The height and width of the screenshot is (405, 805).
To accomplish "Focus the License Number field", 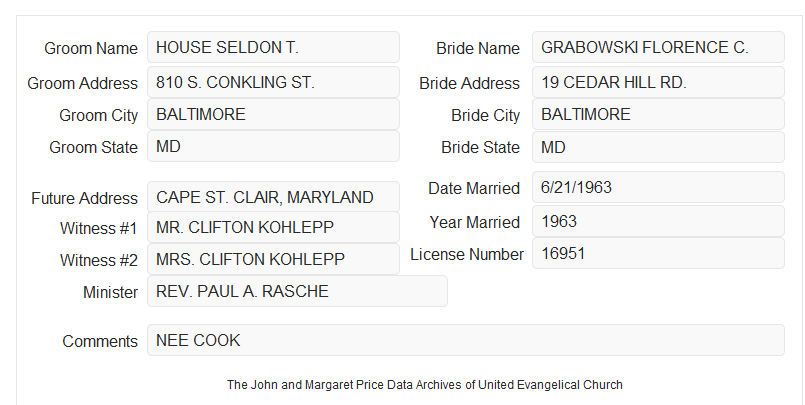I will click(658, 253).
